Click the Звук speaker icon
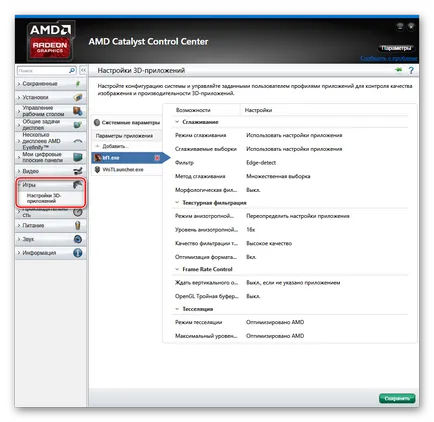The image size is (434, 422). pyautogui.click(x=78, y=239)
